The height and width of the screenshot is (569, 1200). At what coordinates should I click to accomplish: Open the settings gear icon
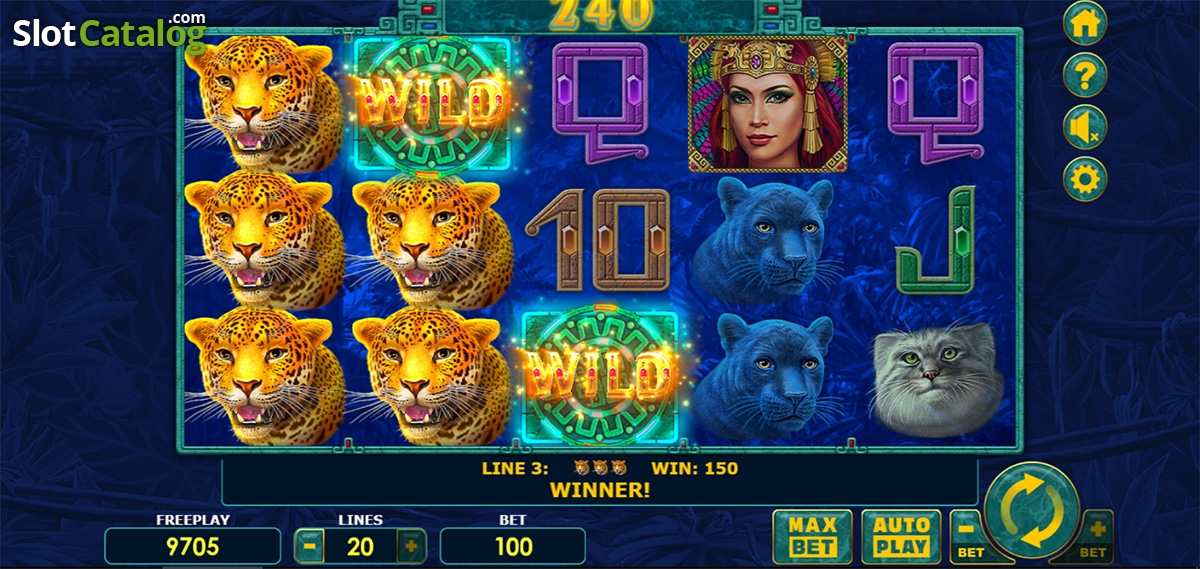1084,178
